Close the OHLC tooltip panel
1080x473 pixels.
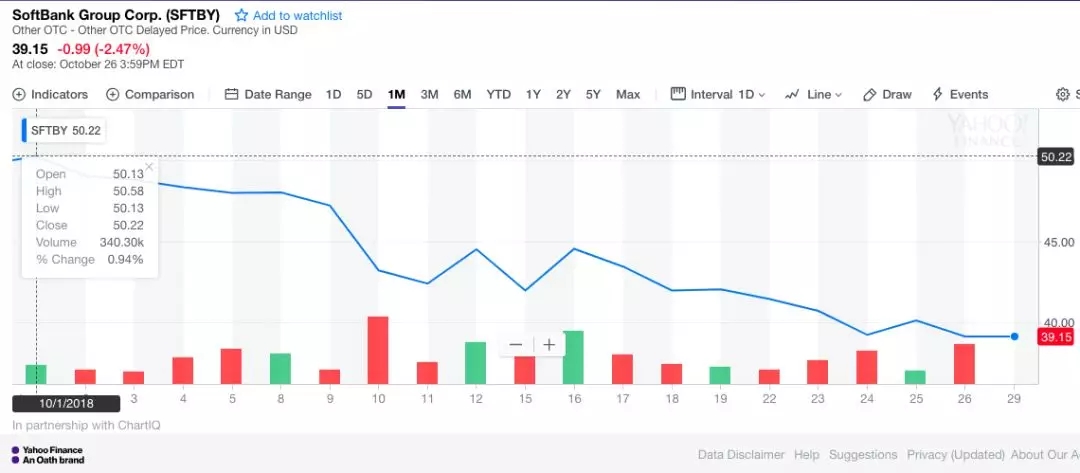(x=149, y=166)
